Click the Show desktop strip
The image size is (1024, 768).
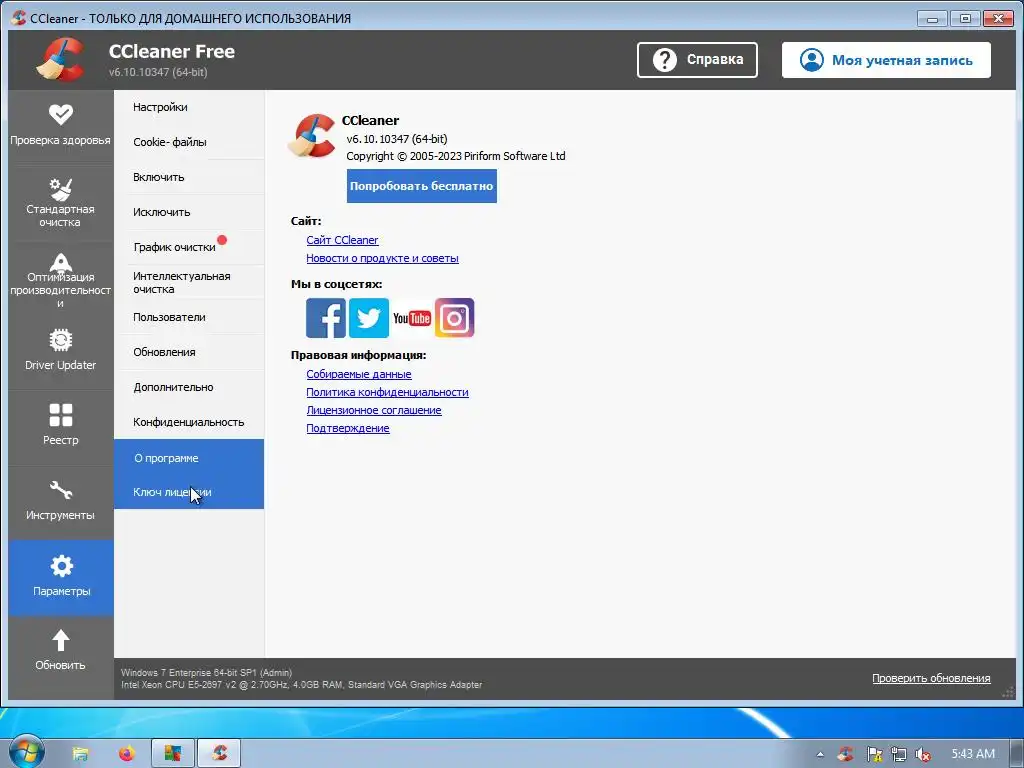[x=1016, y=754]
